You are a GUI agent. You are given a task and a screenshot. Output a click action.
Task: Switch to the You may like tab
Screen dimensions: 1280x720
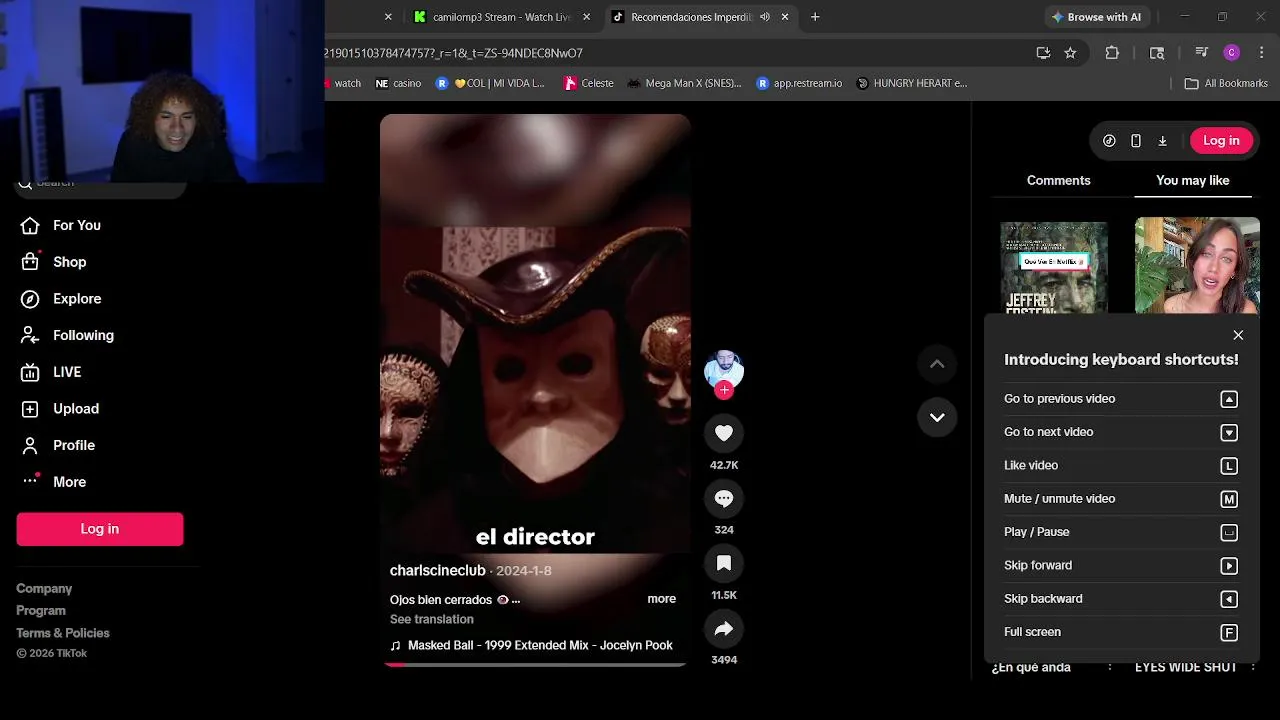click(x=1192, y=180)
